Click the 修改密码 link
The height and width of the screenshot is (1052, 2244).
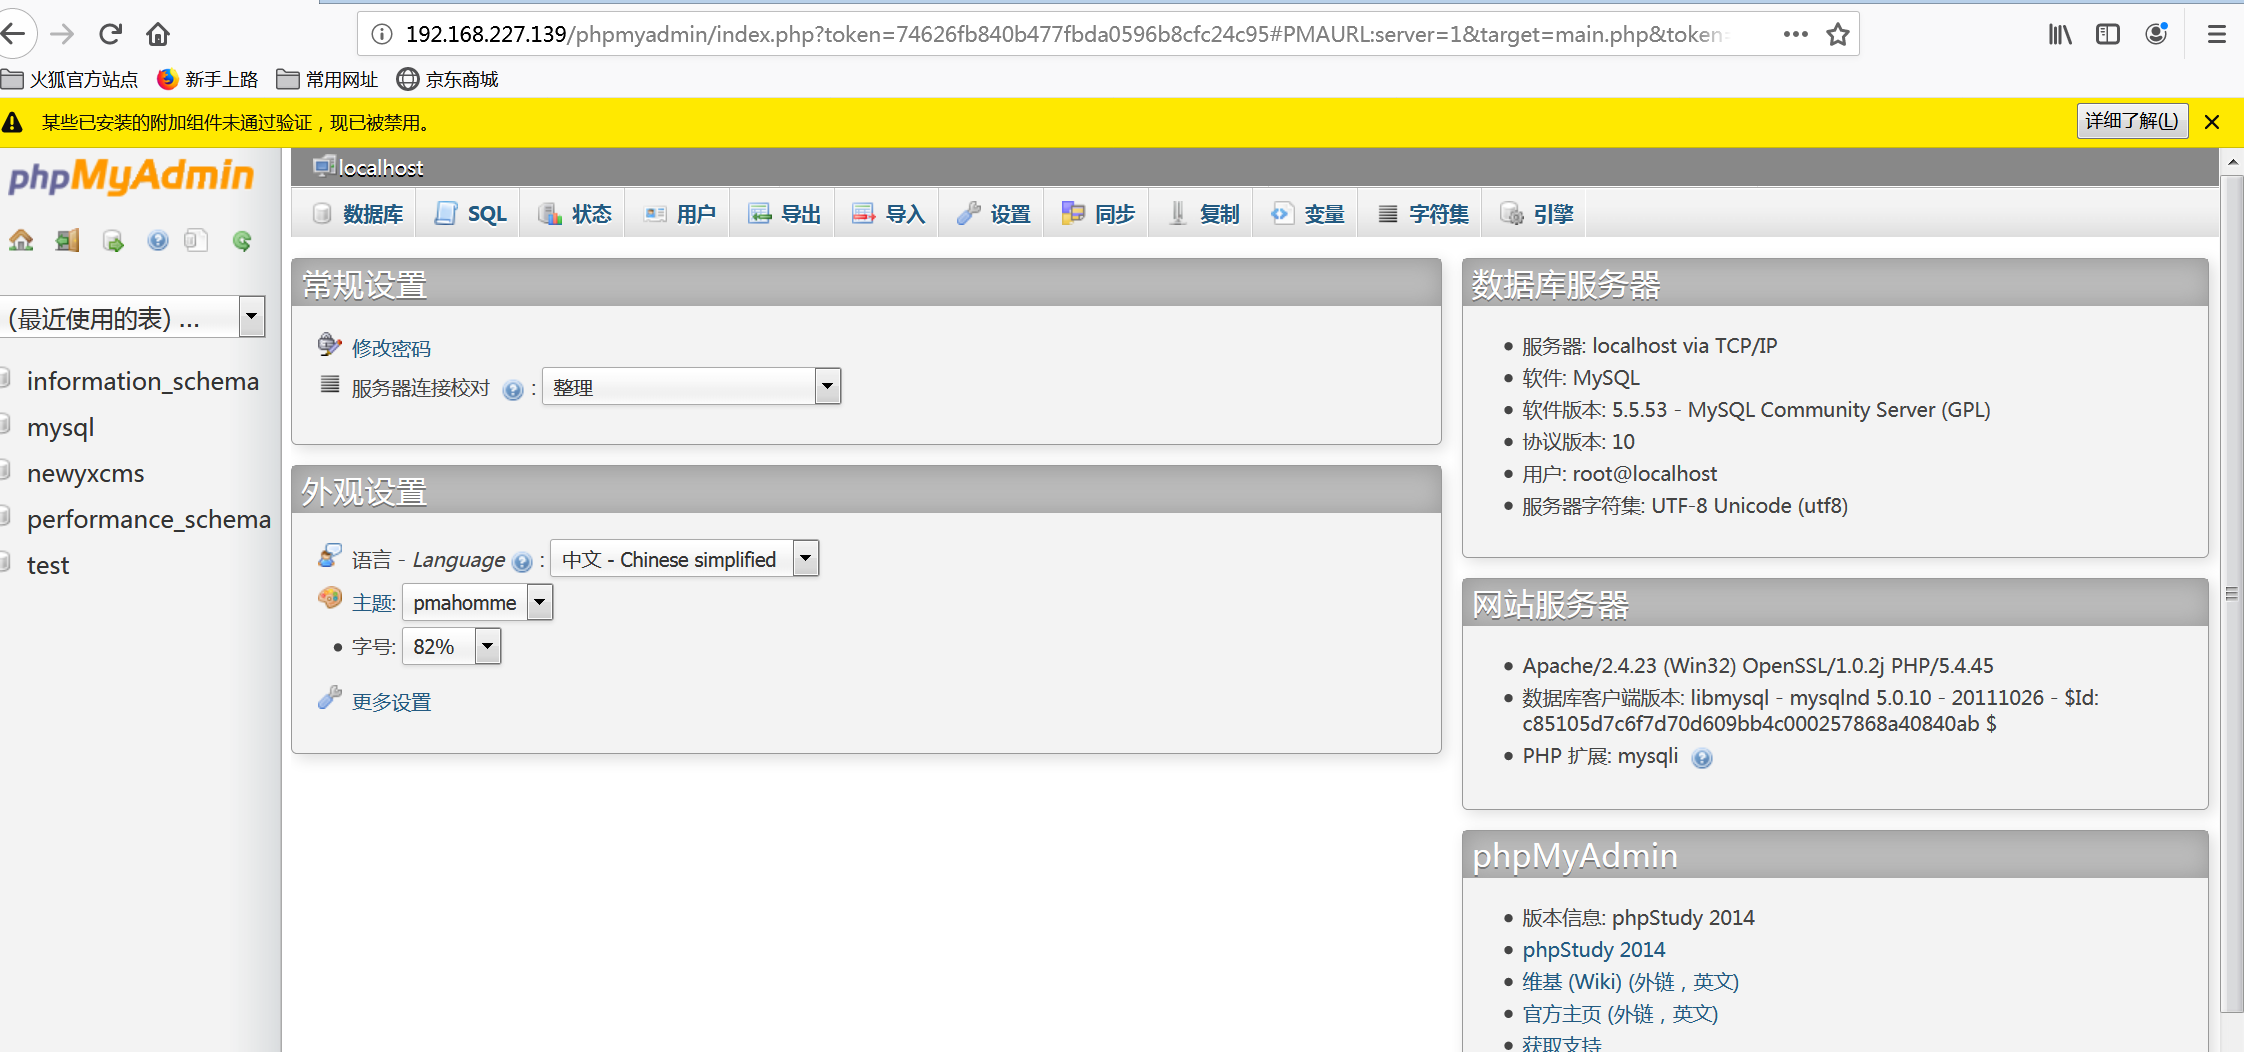(x=391, y=348)
